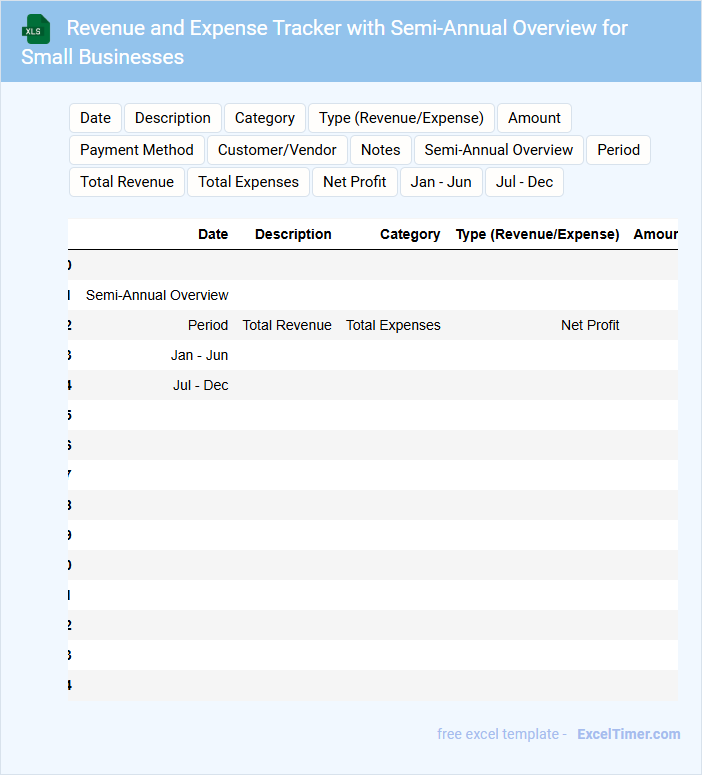This screenshot has width=702, height=775.
Task: Click the Jul - Dec tag
Action: tap(524, 182)
